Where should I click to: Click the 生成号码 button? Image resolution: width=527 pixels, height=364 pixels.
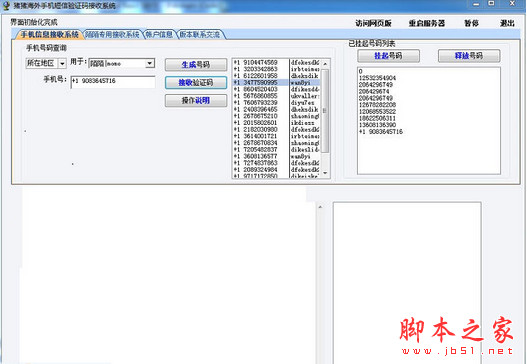point(196,65)
